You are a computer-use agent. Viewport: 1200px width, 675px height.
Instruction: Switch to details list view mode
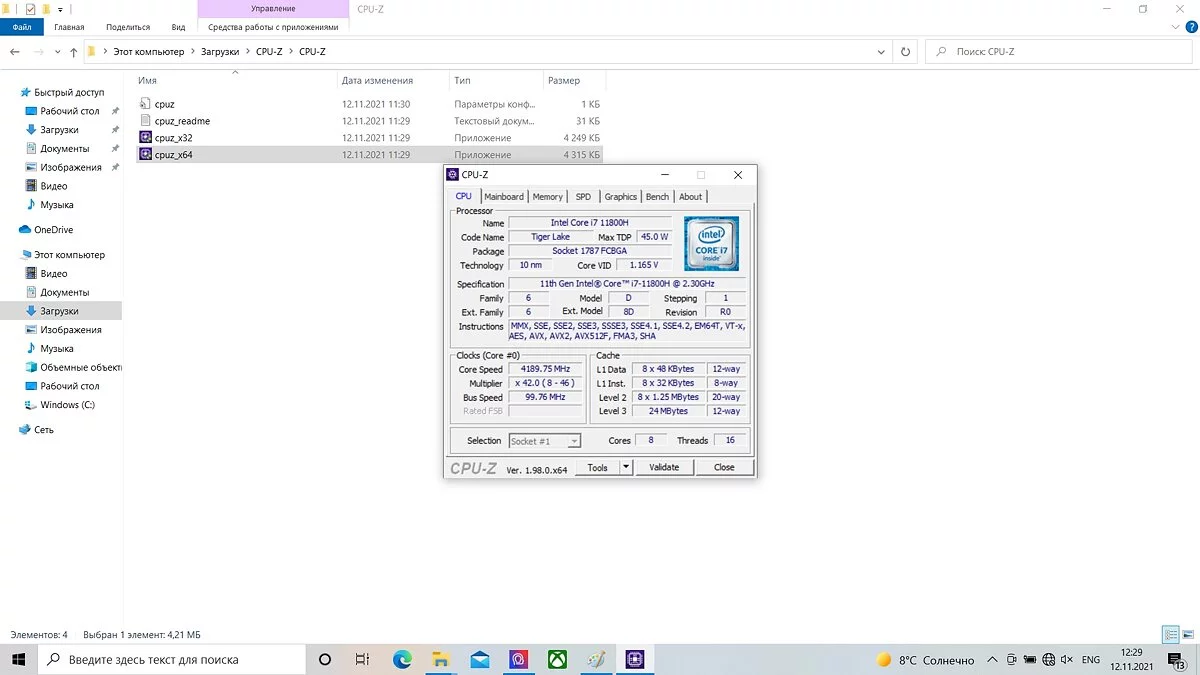1170,635
